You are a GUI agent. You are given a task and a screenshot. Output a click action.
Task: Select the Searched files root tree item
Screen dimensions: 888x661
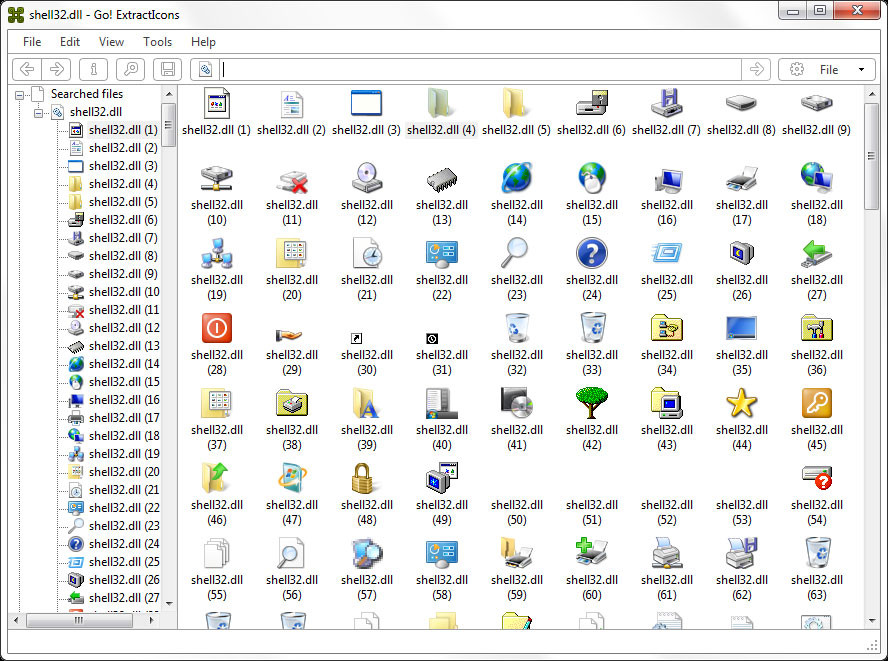pos(87,94)
